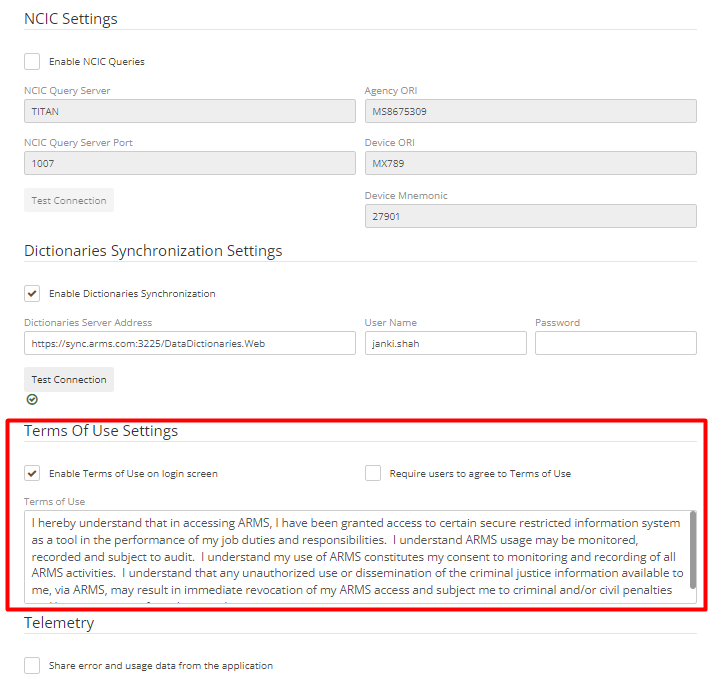Click the Terms Of Use Settings heading

101,430
